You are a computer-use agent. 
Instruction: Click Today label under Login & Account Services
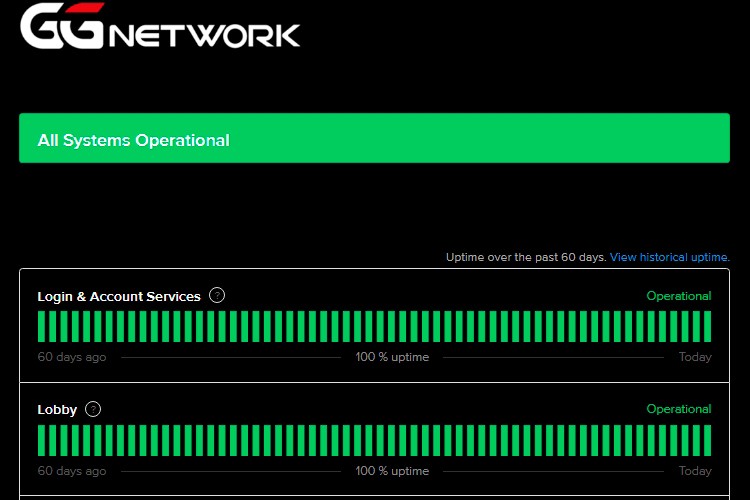tap(695, 357)
